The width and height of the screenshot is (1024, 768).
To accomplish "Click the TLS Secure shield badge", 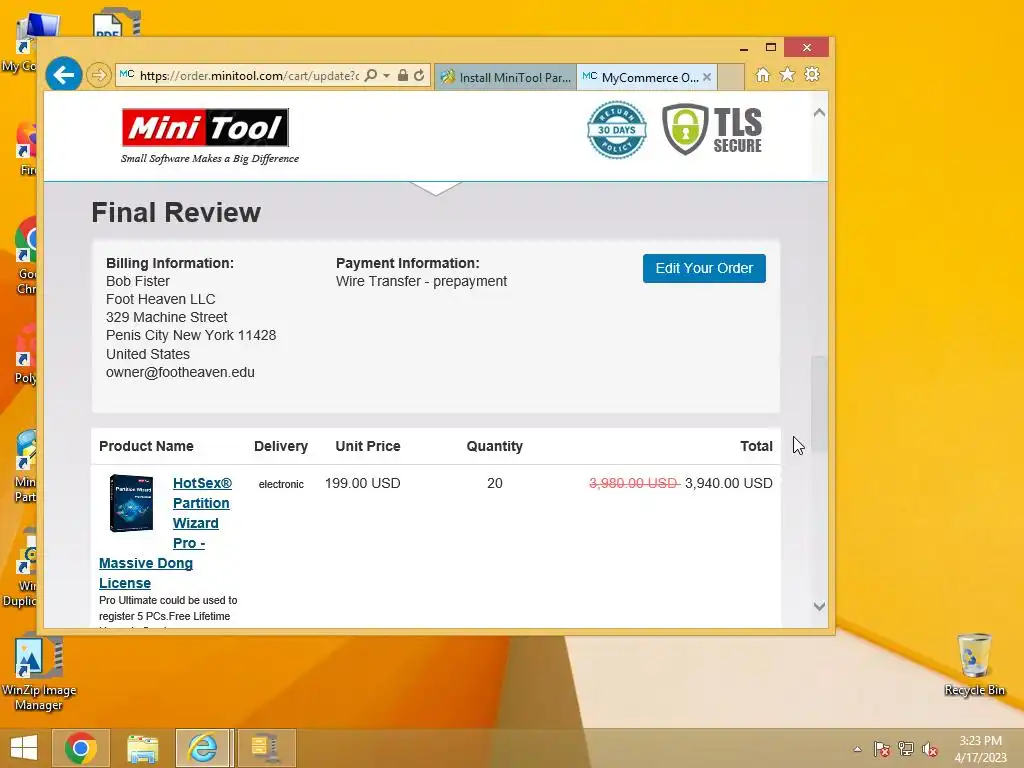I will coord(712,129).
